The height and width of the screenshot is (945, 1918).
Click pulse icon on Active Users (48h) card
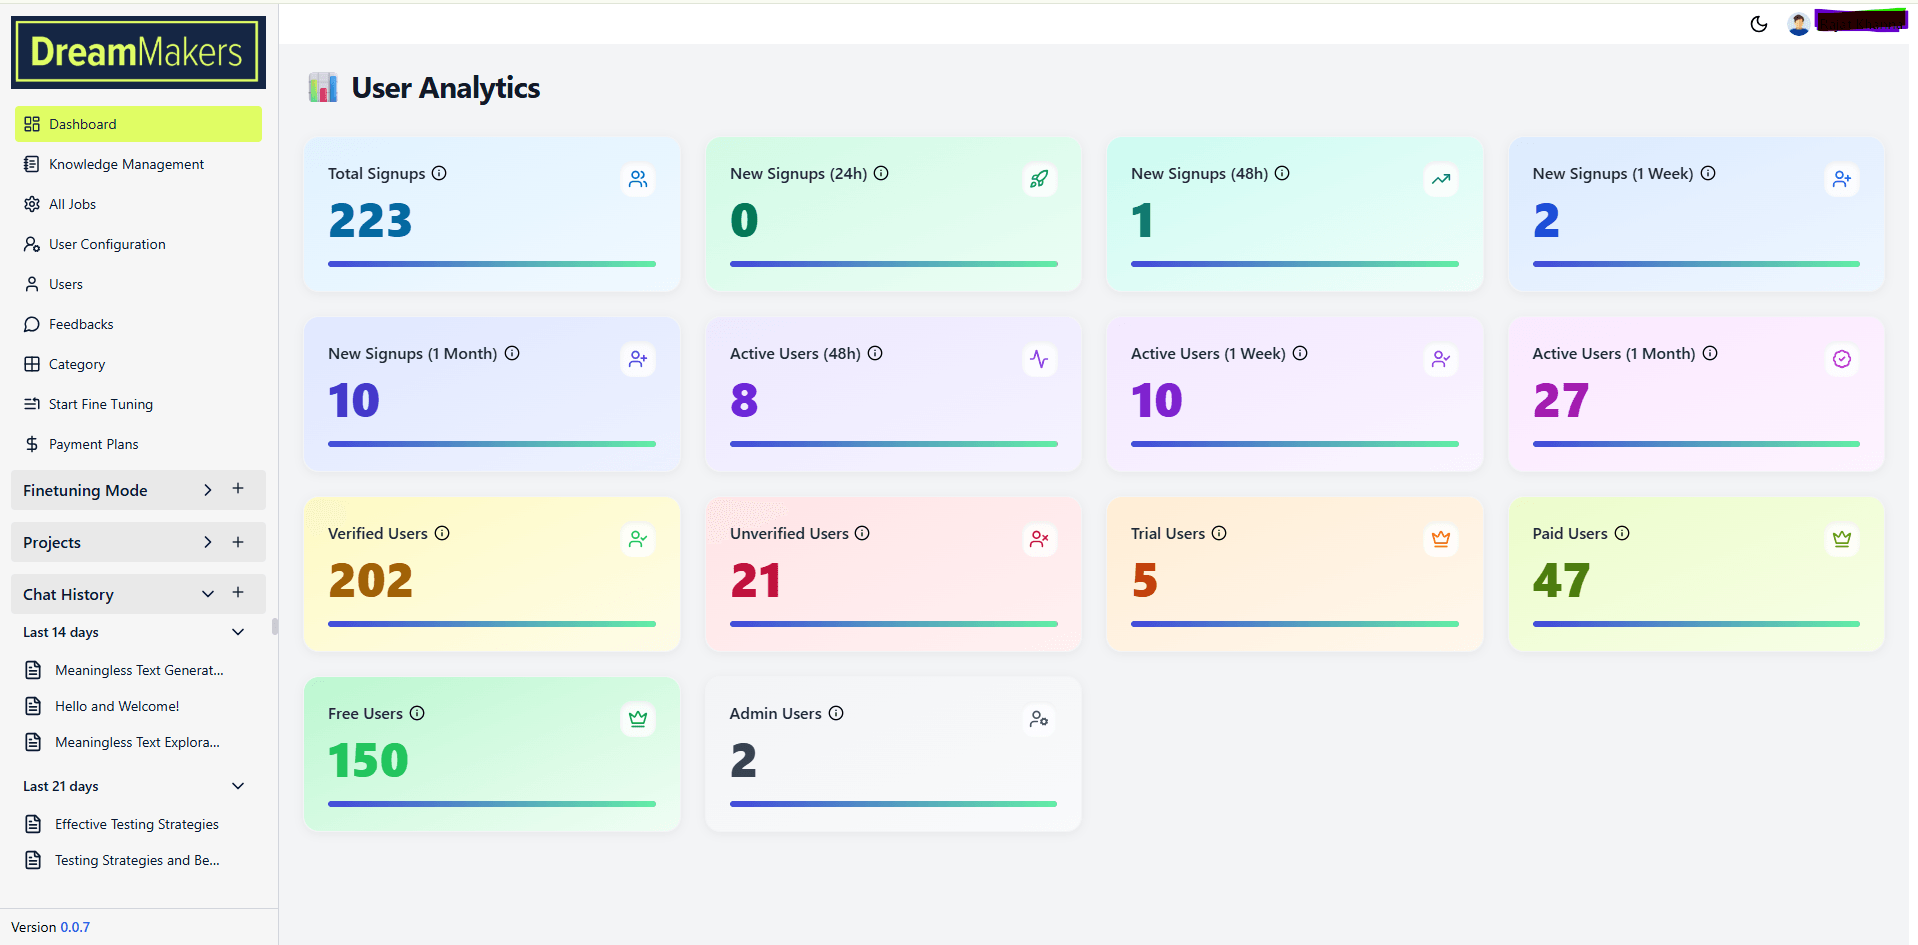(1039, 359)
